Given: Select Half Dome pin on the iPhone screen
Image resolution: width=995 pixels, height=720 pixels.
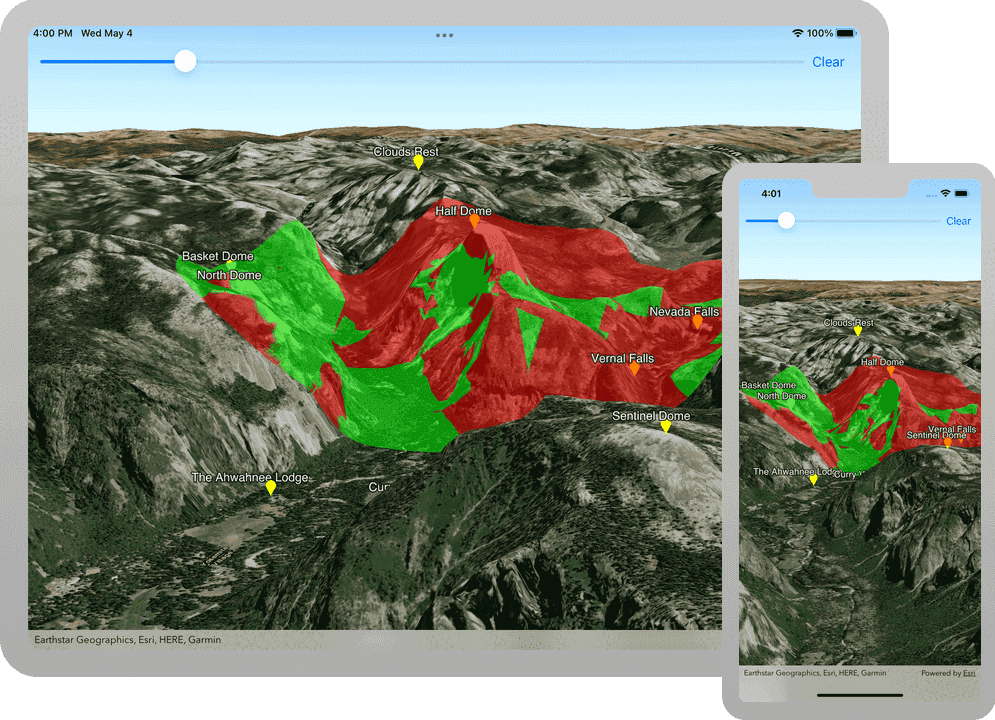Looking at the screenshot, I should 889,371.
